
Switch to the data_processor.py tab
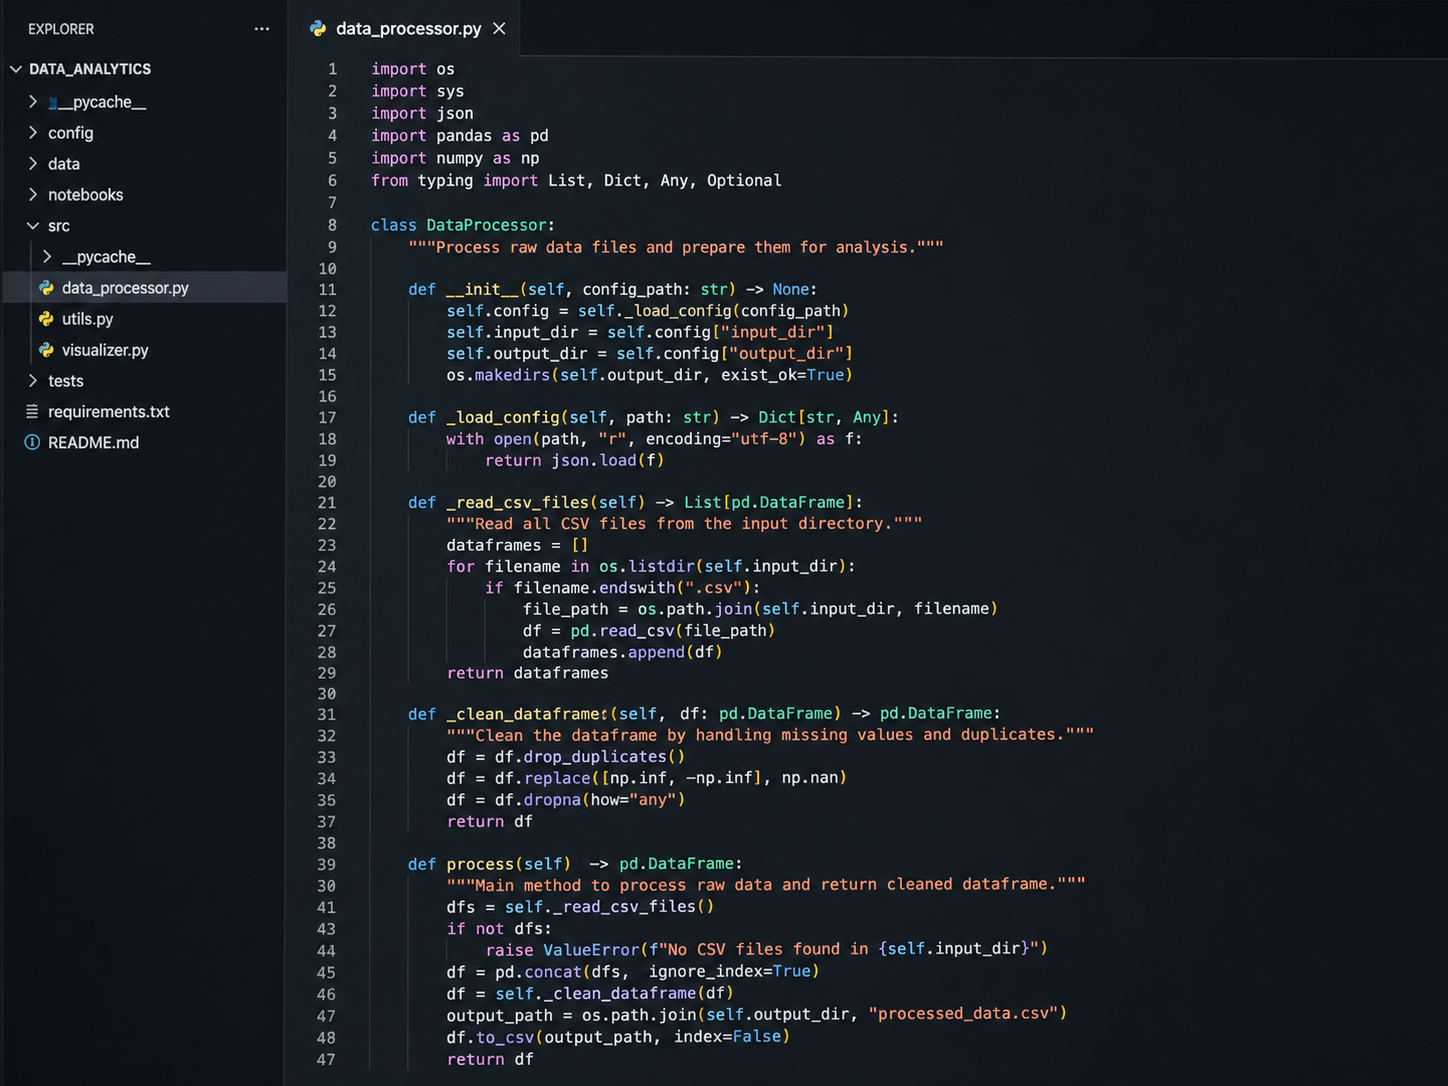408,29
